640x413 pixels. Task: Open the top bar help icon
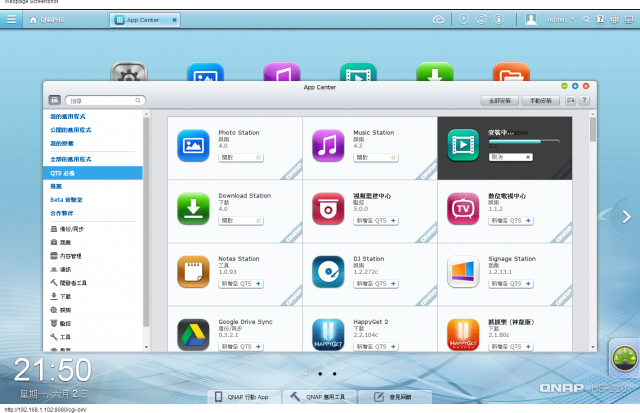tap(600, 19)
